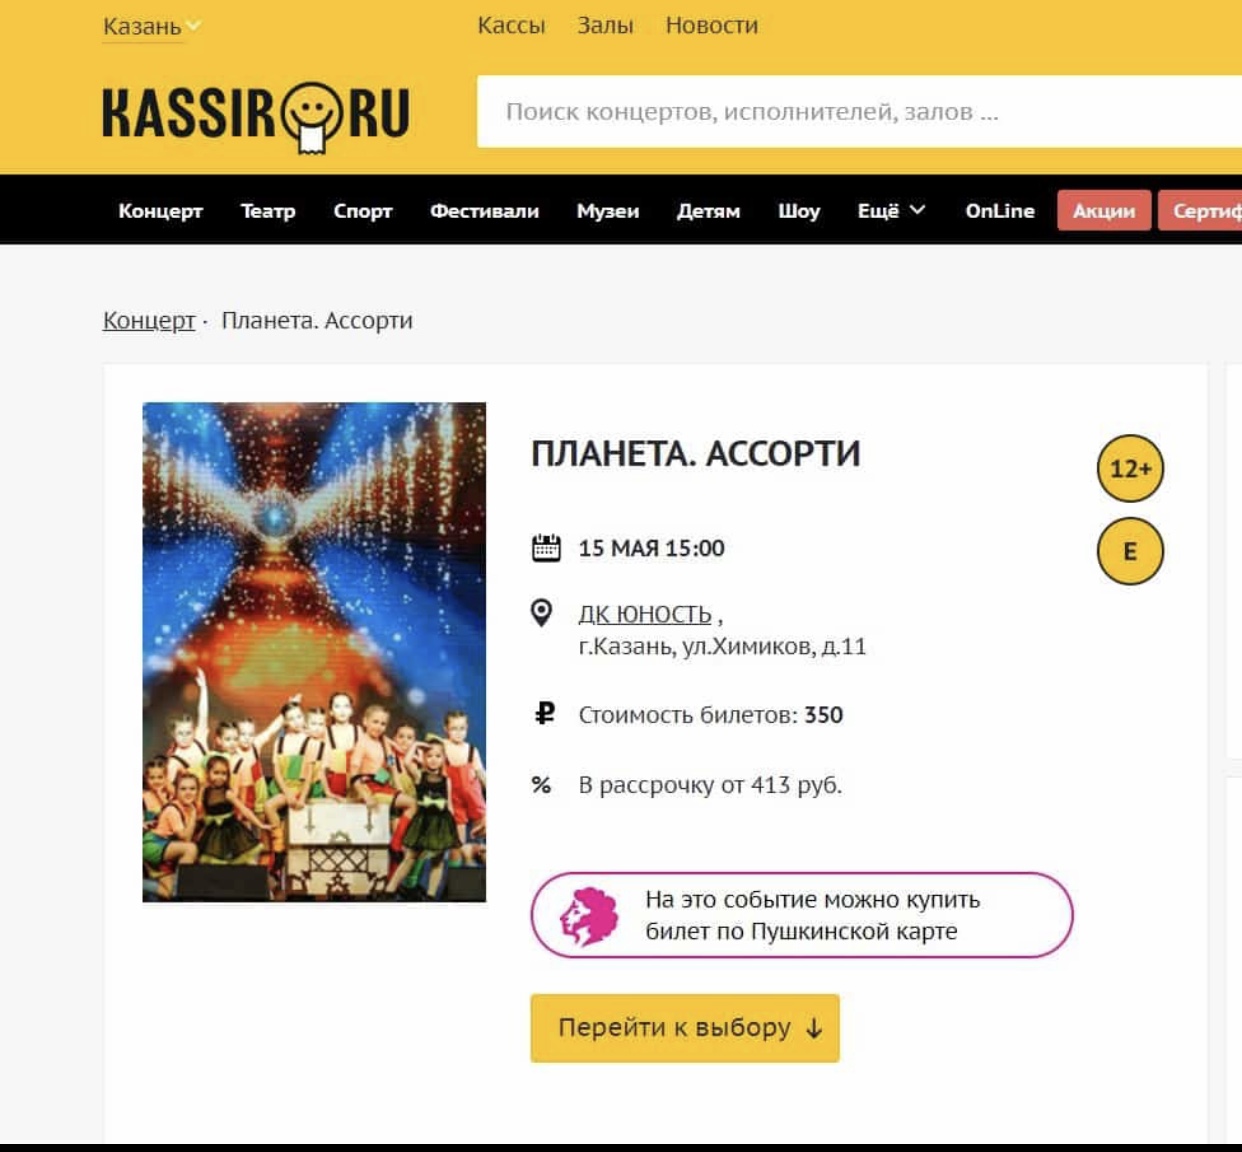Click the ruble icon near ticket price

(x=544, y=714)
